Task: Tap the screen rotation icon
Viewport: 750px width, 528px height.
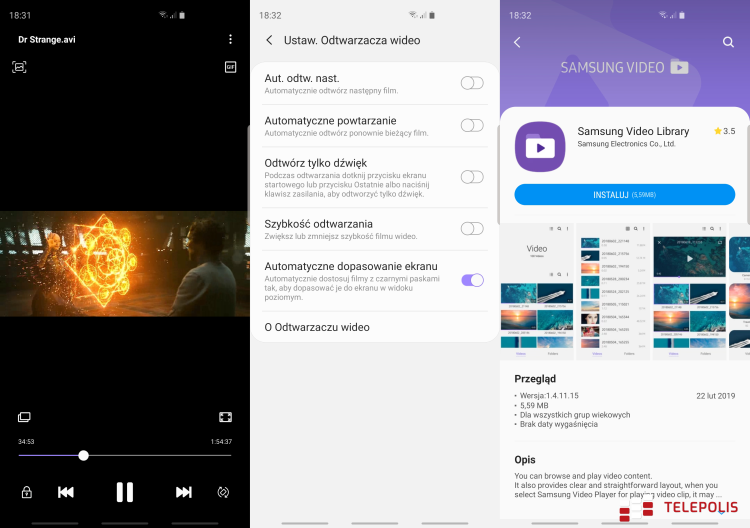Action: pyautogui.click(x=223, y=492)
